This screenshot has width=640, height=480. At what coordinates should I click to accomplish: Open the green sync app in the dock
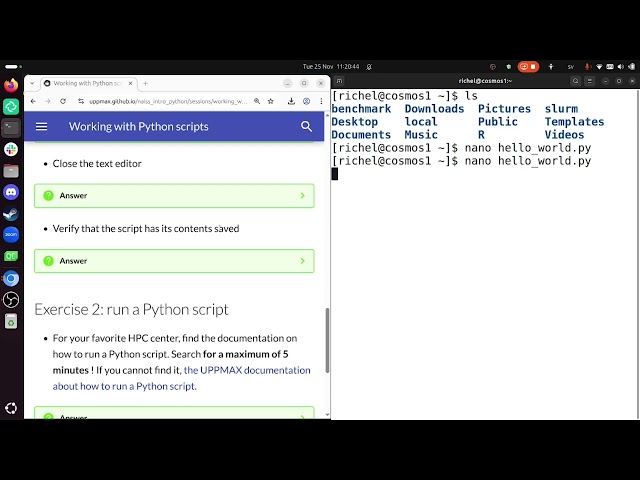11,107
